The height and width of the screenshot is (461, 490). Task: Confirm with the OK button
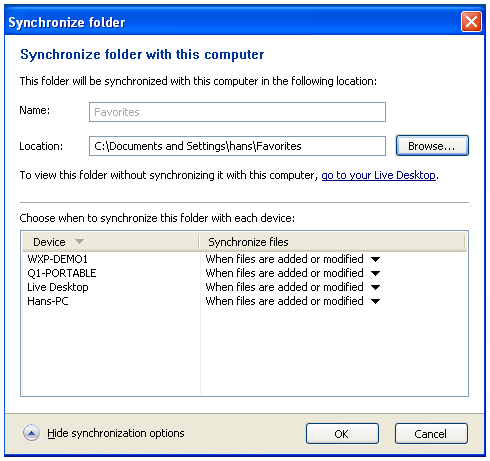point(342,434)
